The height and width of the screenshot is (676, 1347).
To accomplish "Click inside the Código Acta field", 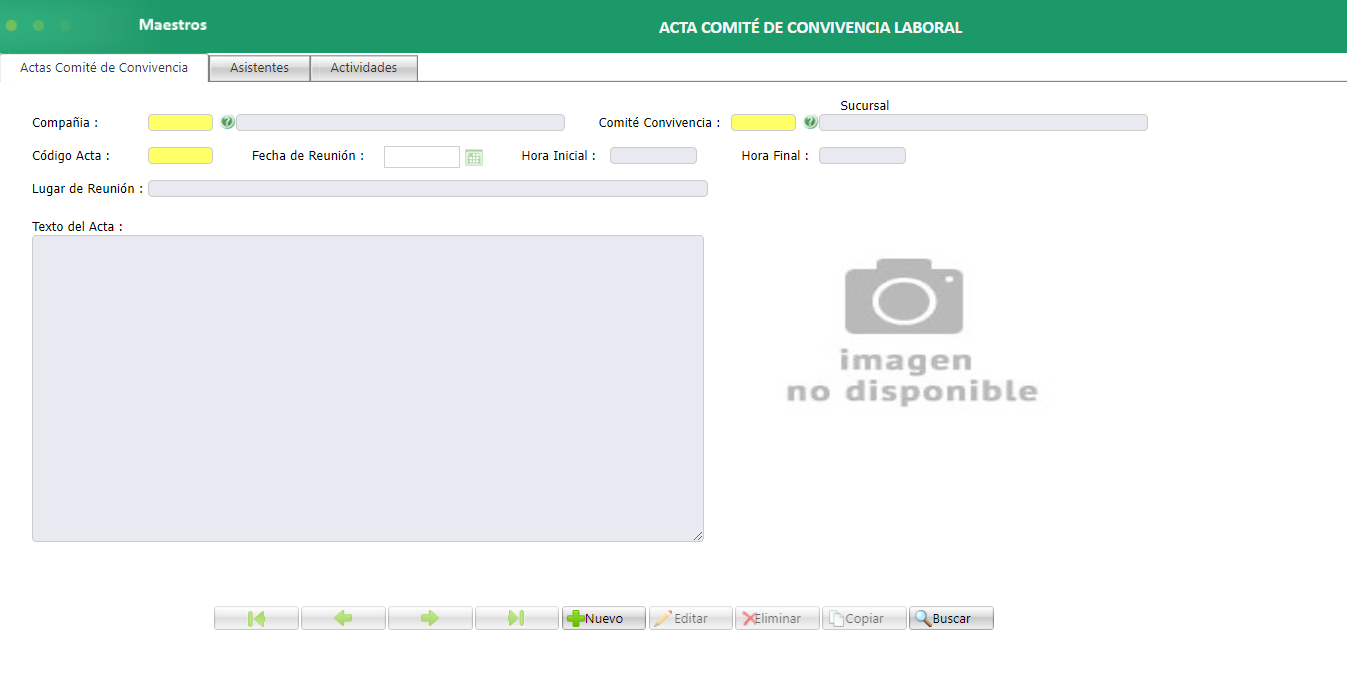I will pos(180,155).
